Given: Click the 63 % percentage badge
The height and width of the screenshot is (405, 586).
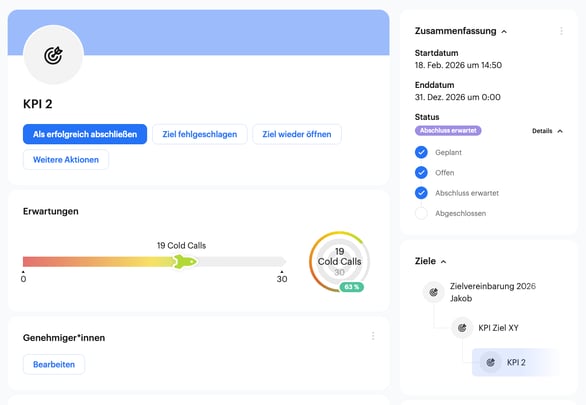Looking at the screenshot, I should click(352, 287).
